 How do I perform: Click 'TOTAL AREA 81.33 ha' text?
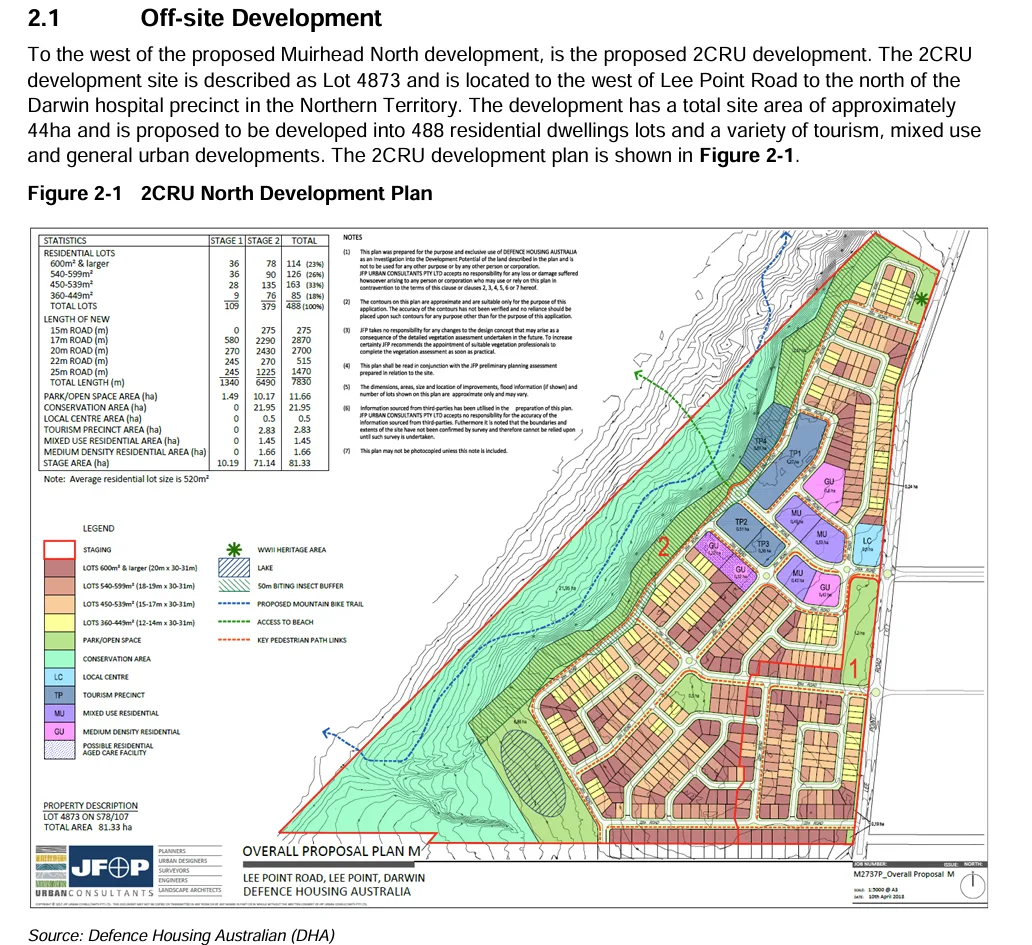88,827
